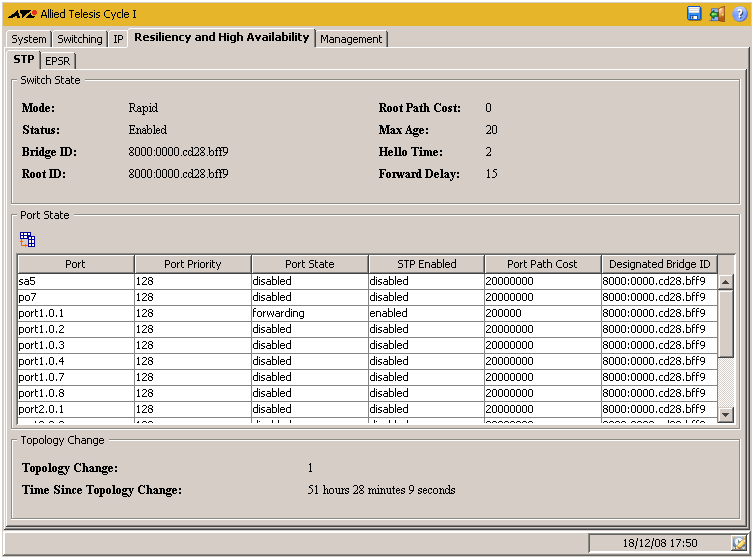Click the 'enabled' STP cell for port1.0.1

pyautogui.click(x=426, y=313)
